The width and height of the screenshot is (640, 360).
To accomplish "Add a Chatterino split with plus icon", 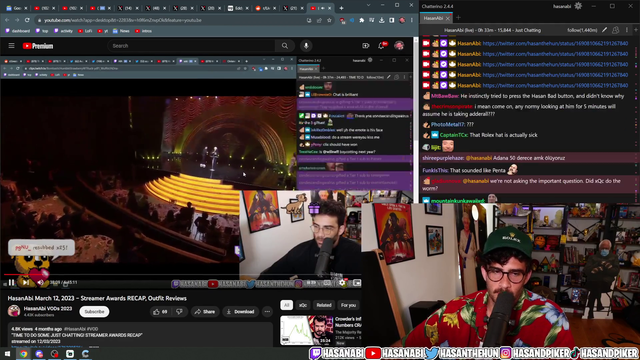I will click(x=636, y=30).
